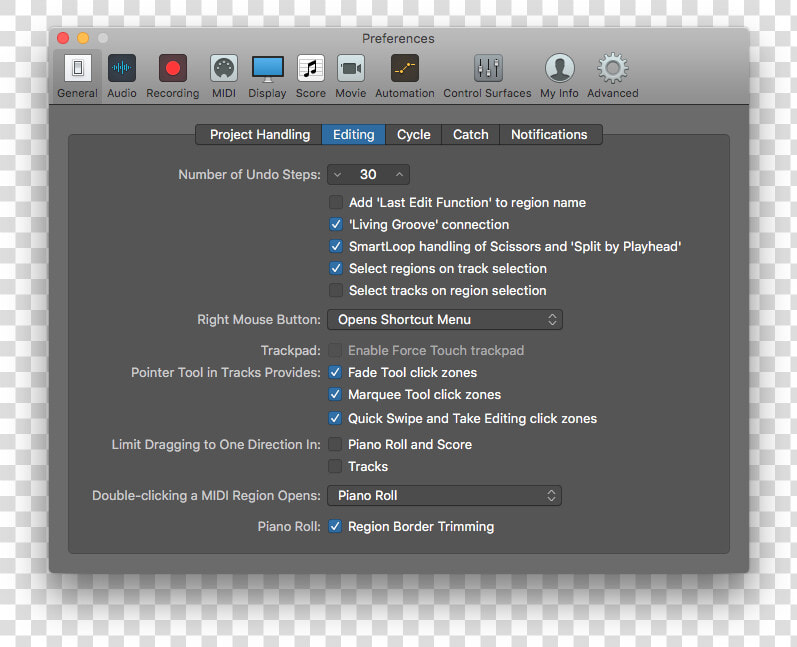Enable limit dragging in Tracks

pos(335,466)
